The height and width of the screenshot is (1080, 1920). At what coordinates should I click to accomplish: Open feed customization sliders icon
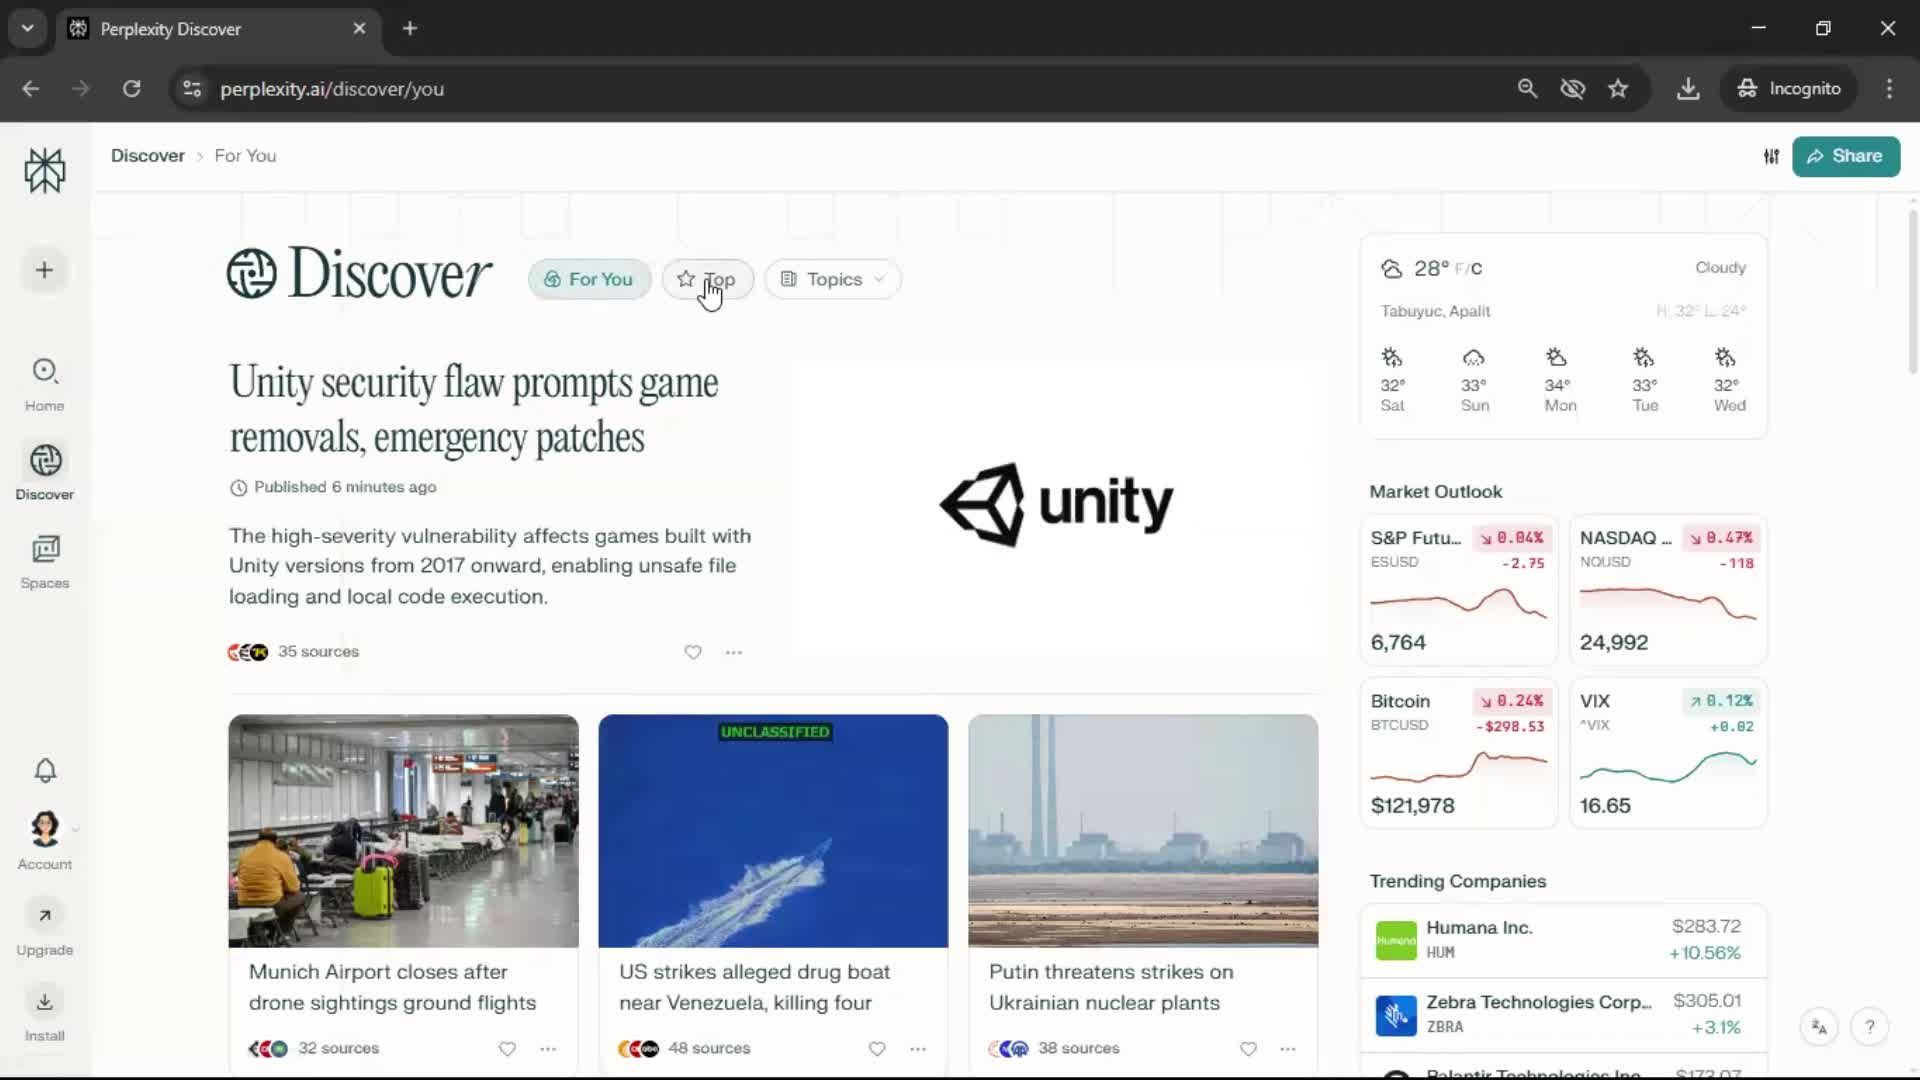point(1771,156)
